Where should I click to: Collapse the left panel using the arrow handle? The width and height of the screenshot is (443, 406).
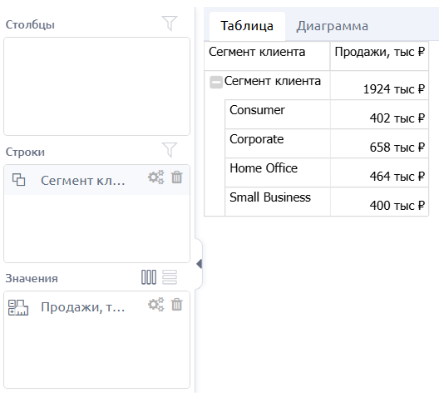[x=199, y=264]
